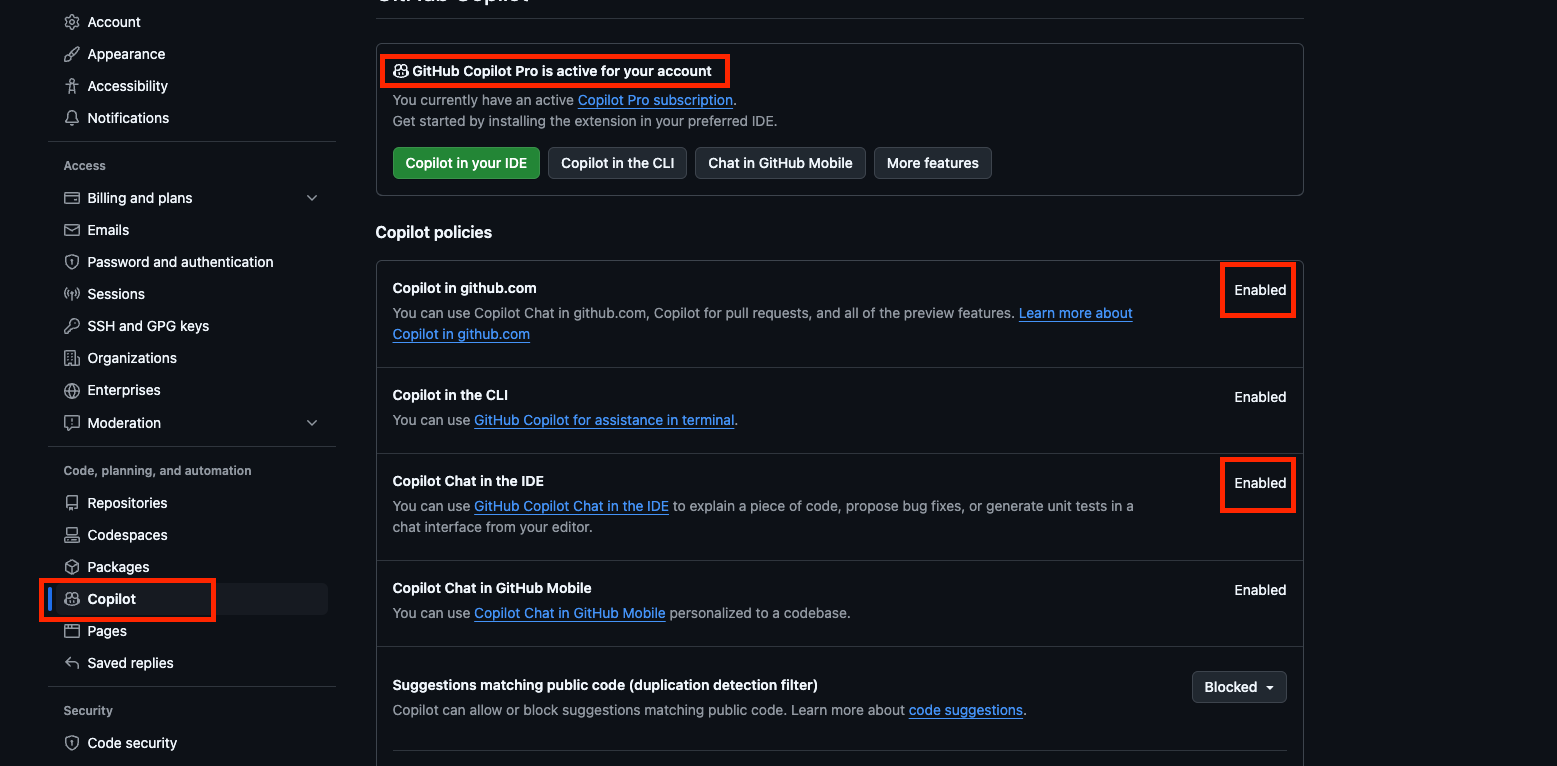1557x766 pixels.
Task: Click the Notifications bell icon
Action: [x=71, y=118]
